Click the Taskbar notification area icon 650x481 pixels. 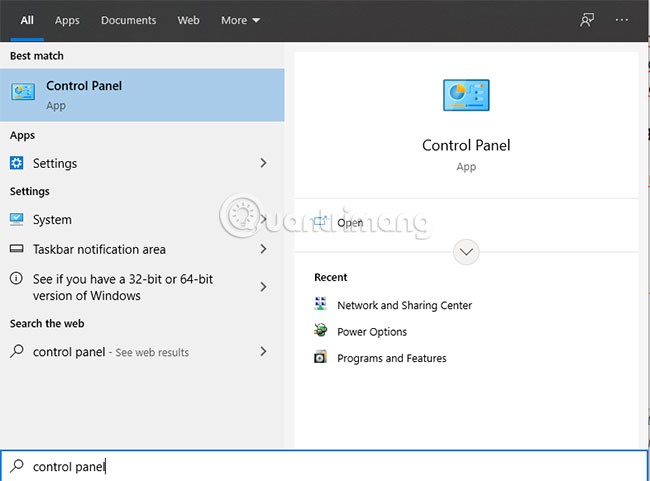(x=17, y=249)
